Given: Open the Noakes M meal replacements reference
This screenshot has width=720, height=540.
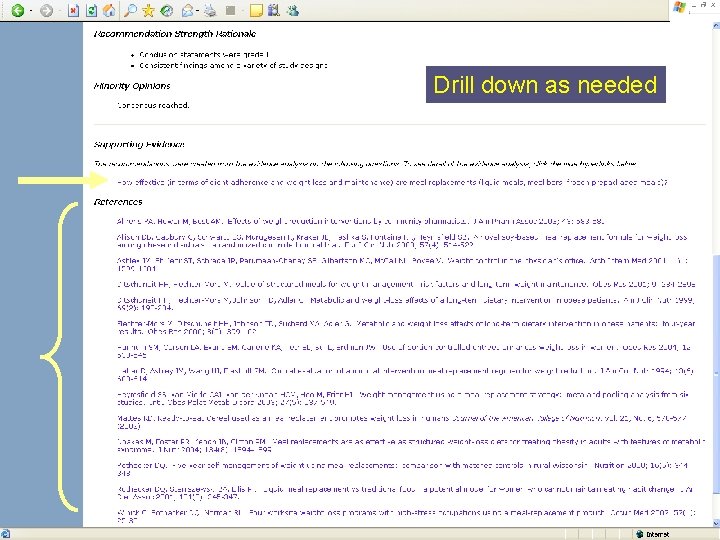Looking at the screenshot, I should (x=411, y=445).
